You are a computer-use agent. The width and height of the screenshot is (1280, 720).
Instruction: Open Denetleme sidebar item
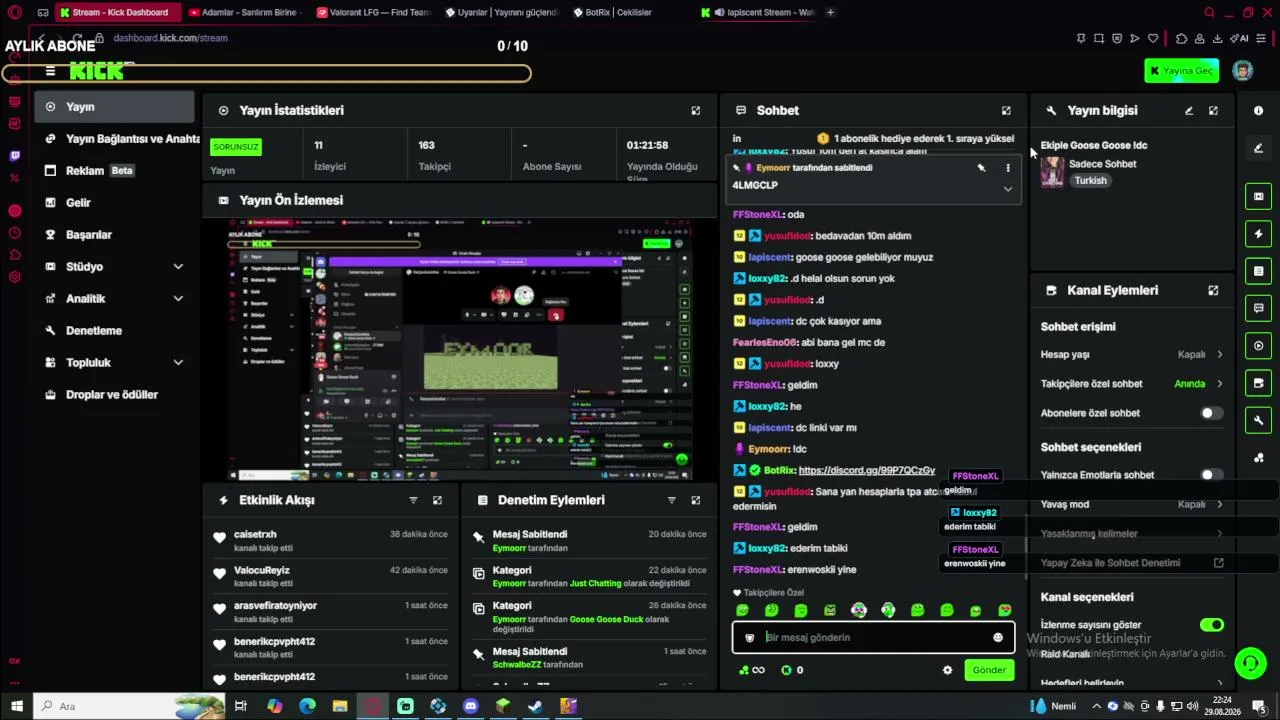tap(115, 331)
